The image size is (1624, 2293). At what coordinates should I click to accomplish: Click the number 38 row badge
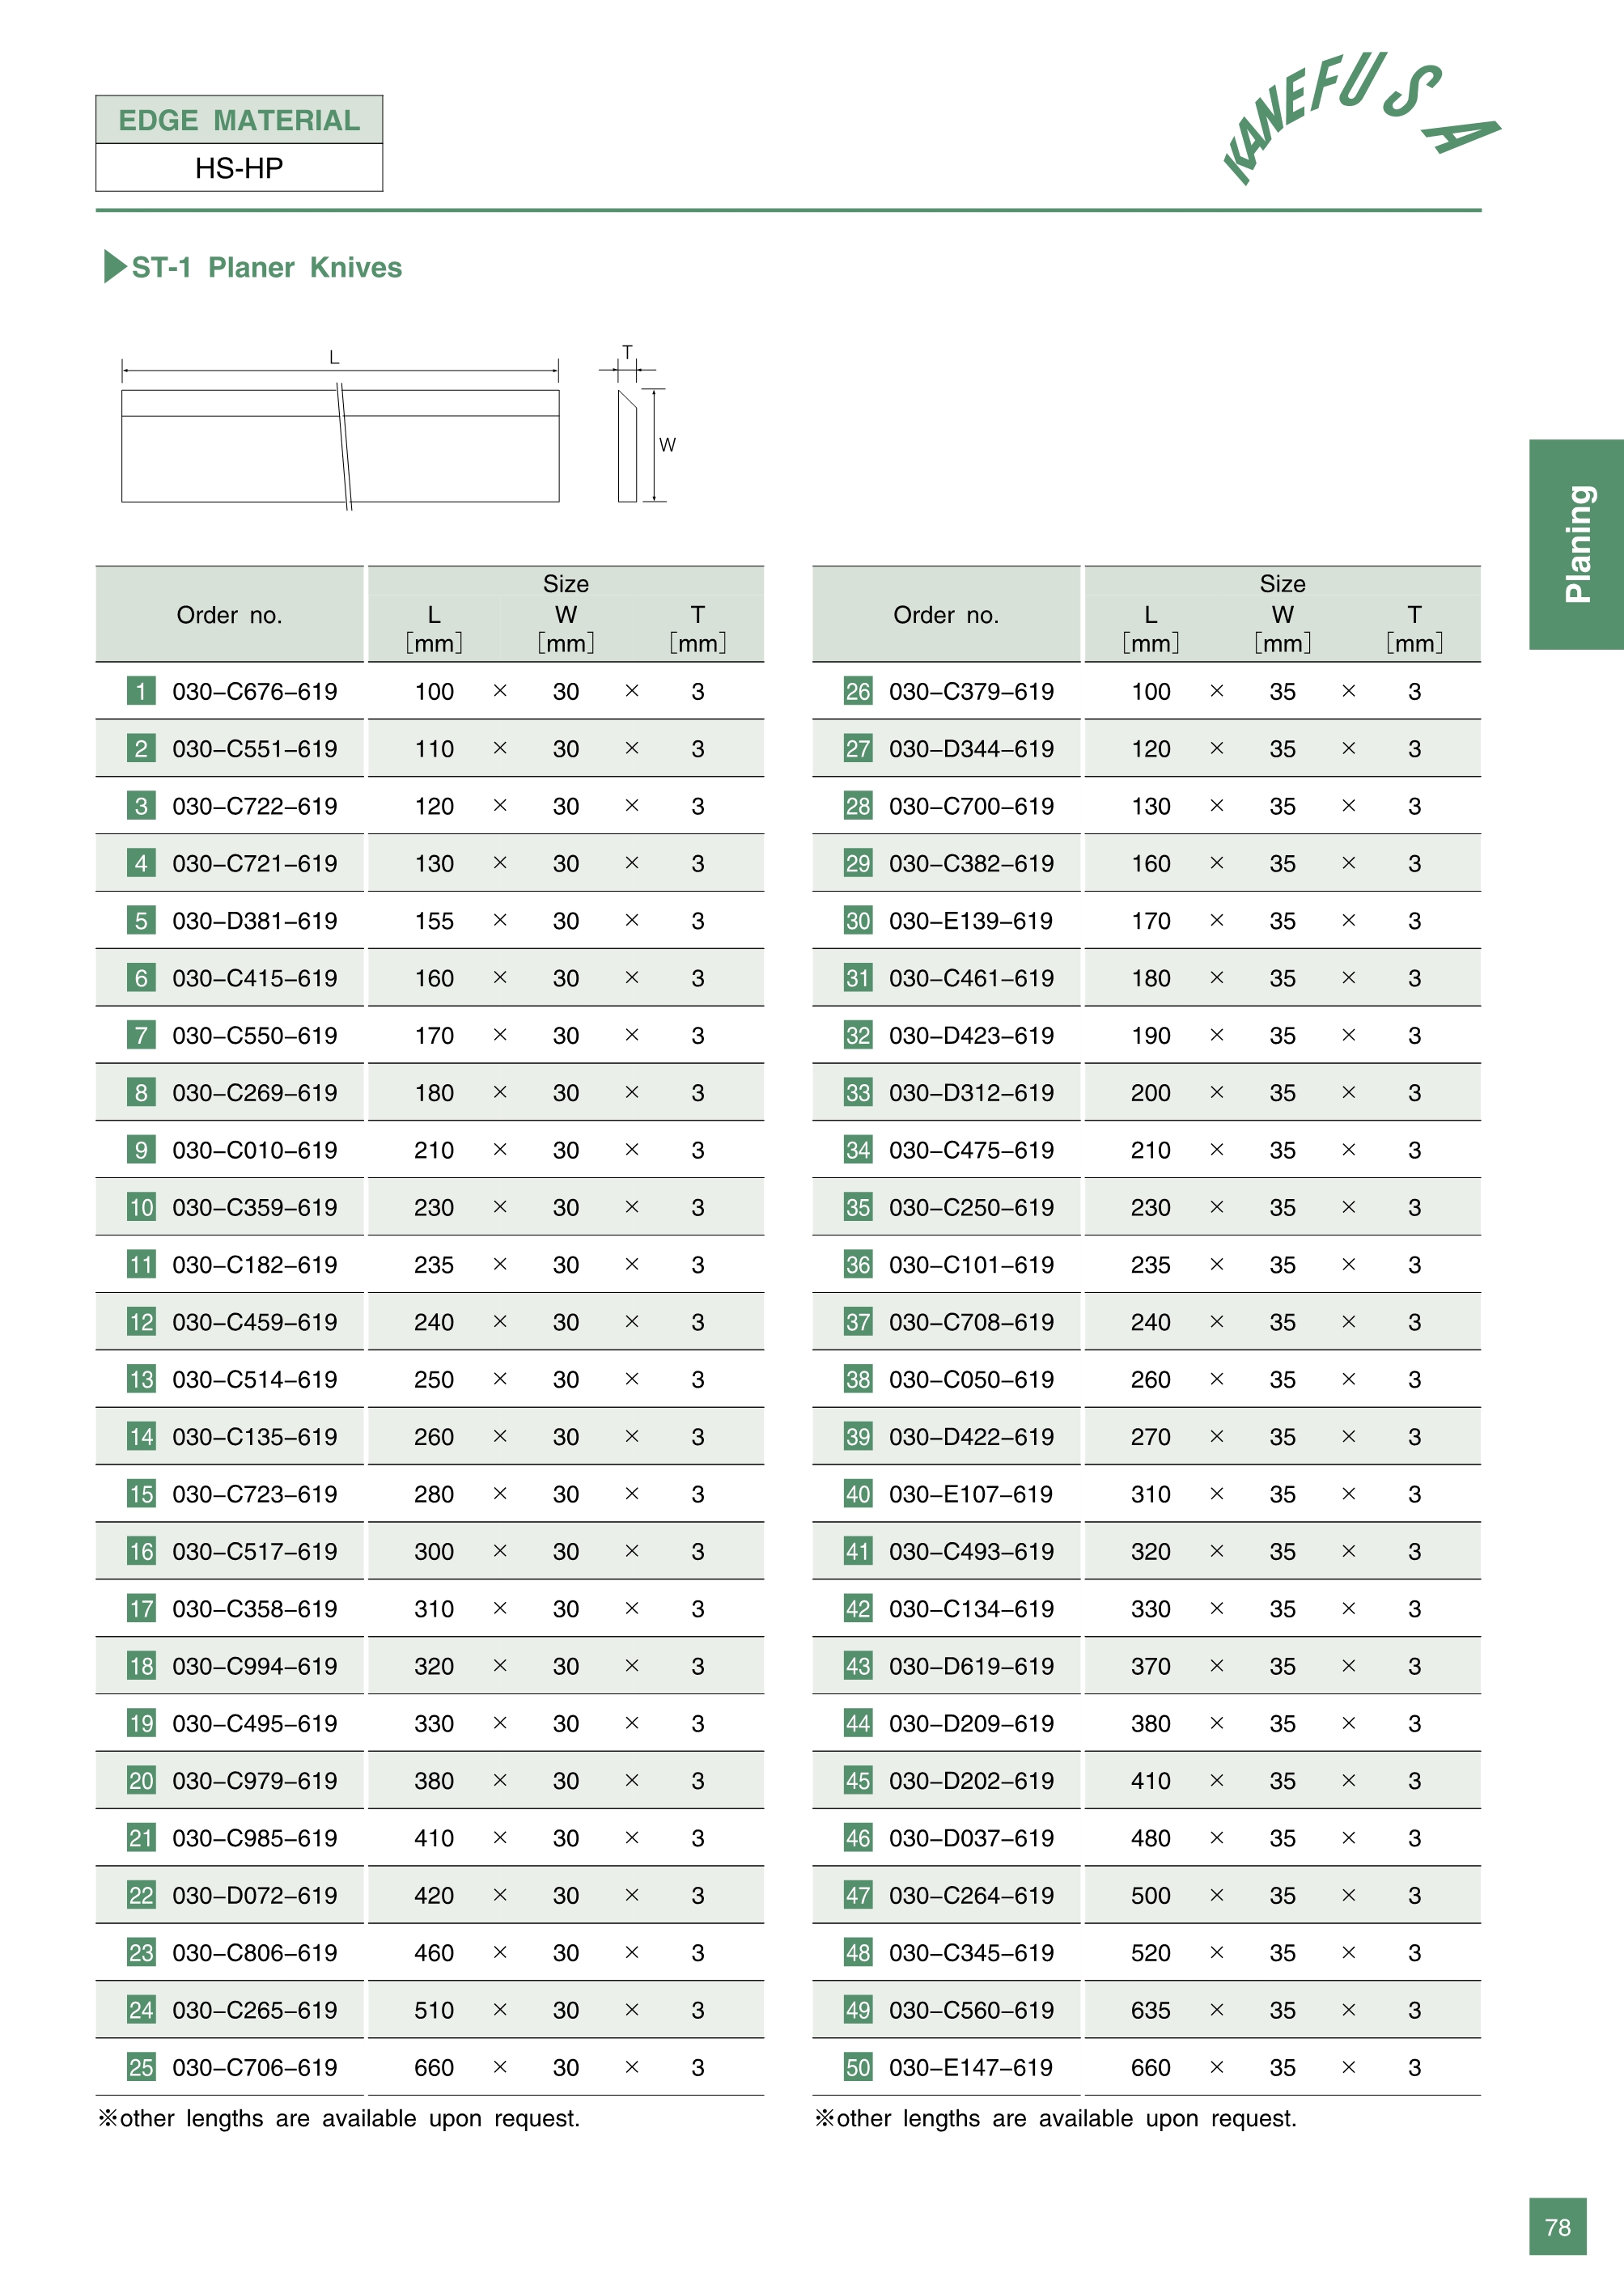pyautogui.click(x=858, y=1379)
